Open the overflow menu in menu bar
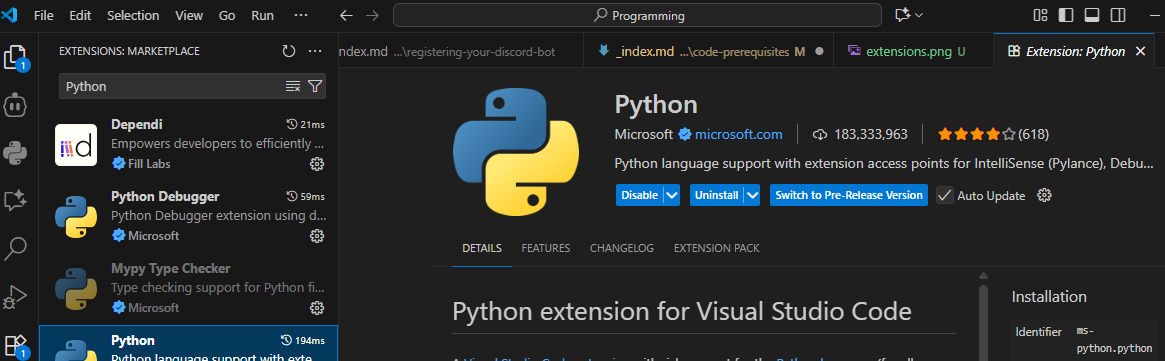 click(301, 15)
